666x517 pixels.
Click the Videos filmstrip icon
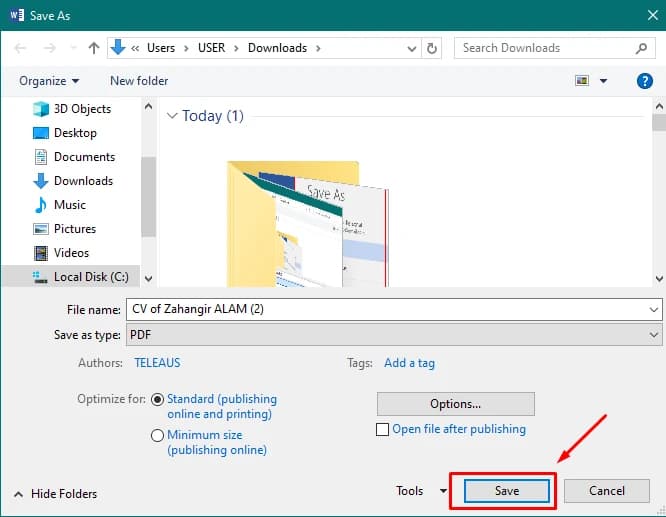tap(41, 253)
